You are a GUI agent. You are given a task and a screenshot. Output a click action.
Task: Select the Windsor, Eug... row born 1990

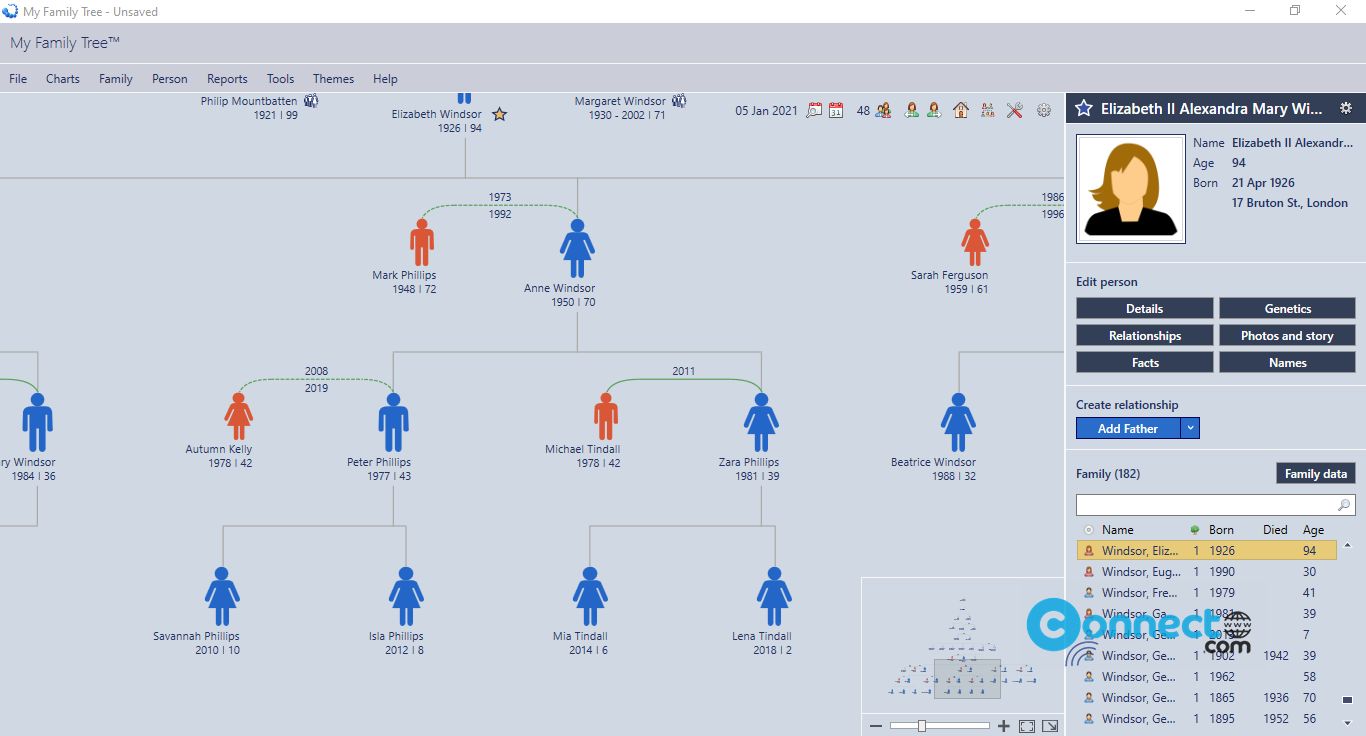pyautogui.click(x=1206, y=572)
